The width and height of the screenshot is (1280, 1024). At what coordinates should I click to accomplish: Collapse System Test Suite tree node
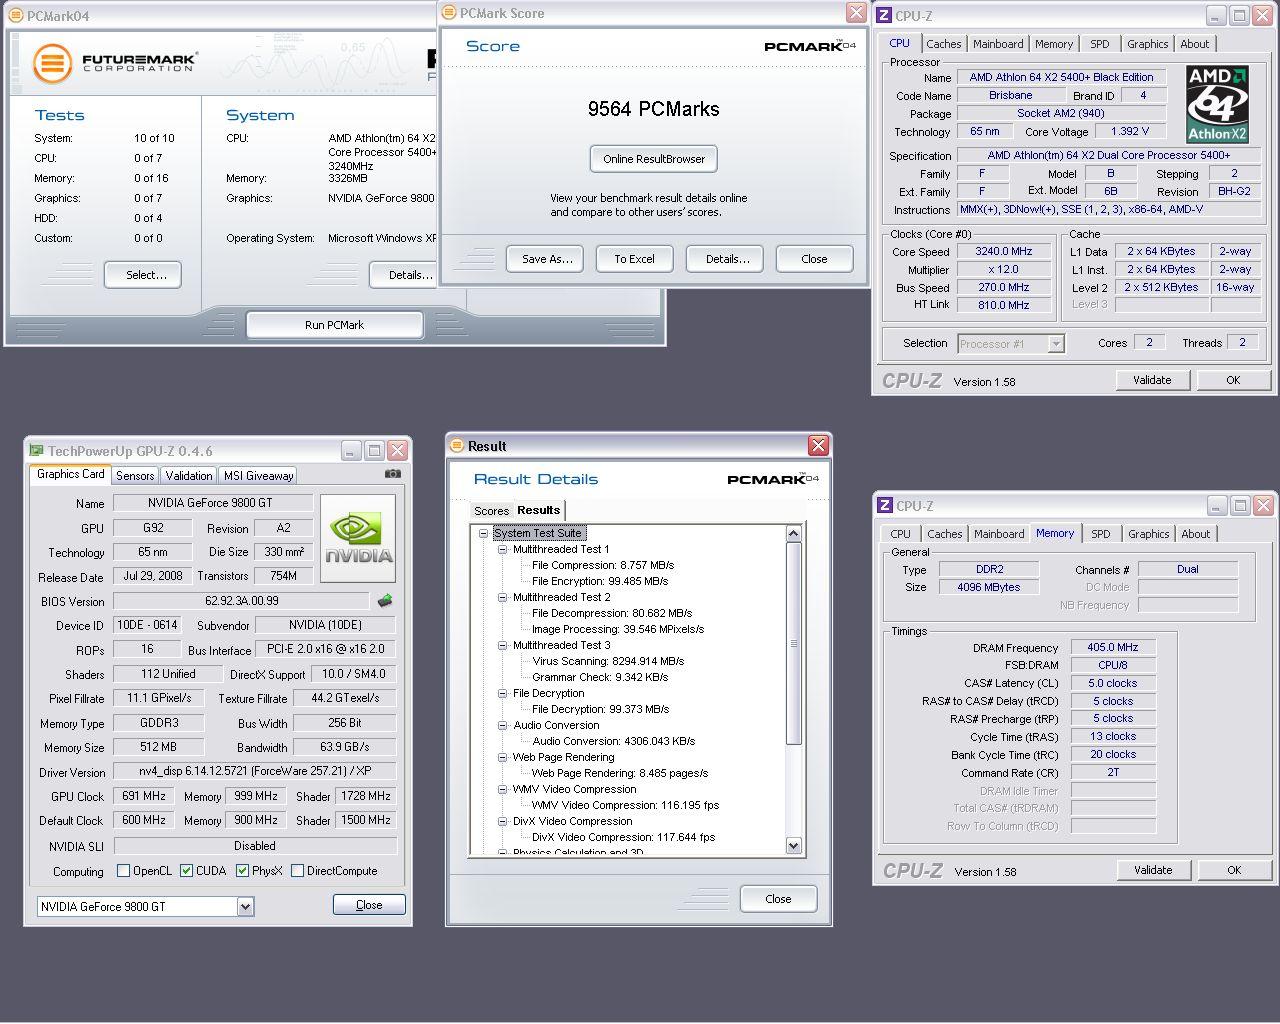(483, 533)
